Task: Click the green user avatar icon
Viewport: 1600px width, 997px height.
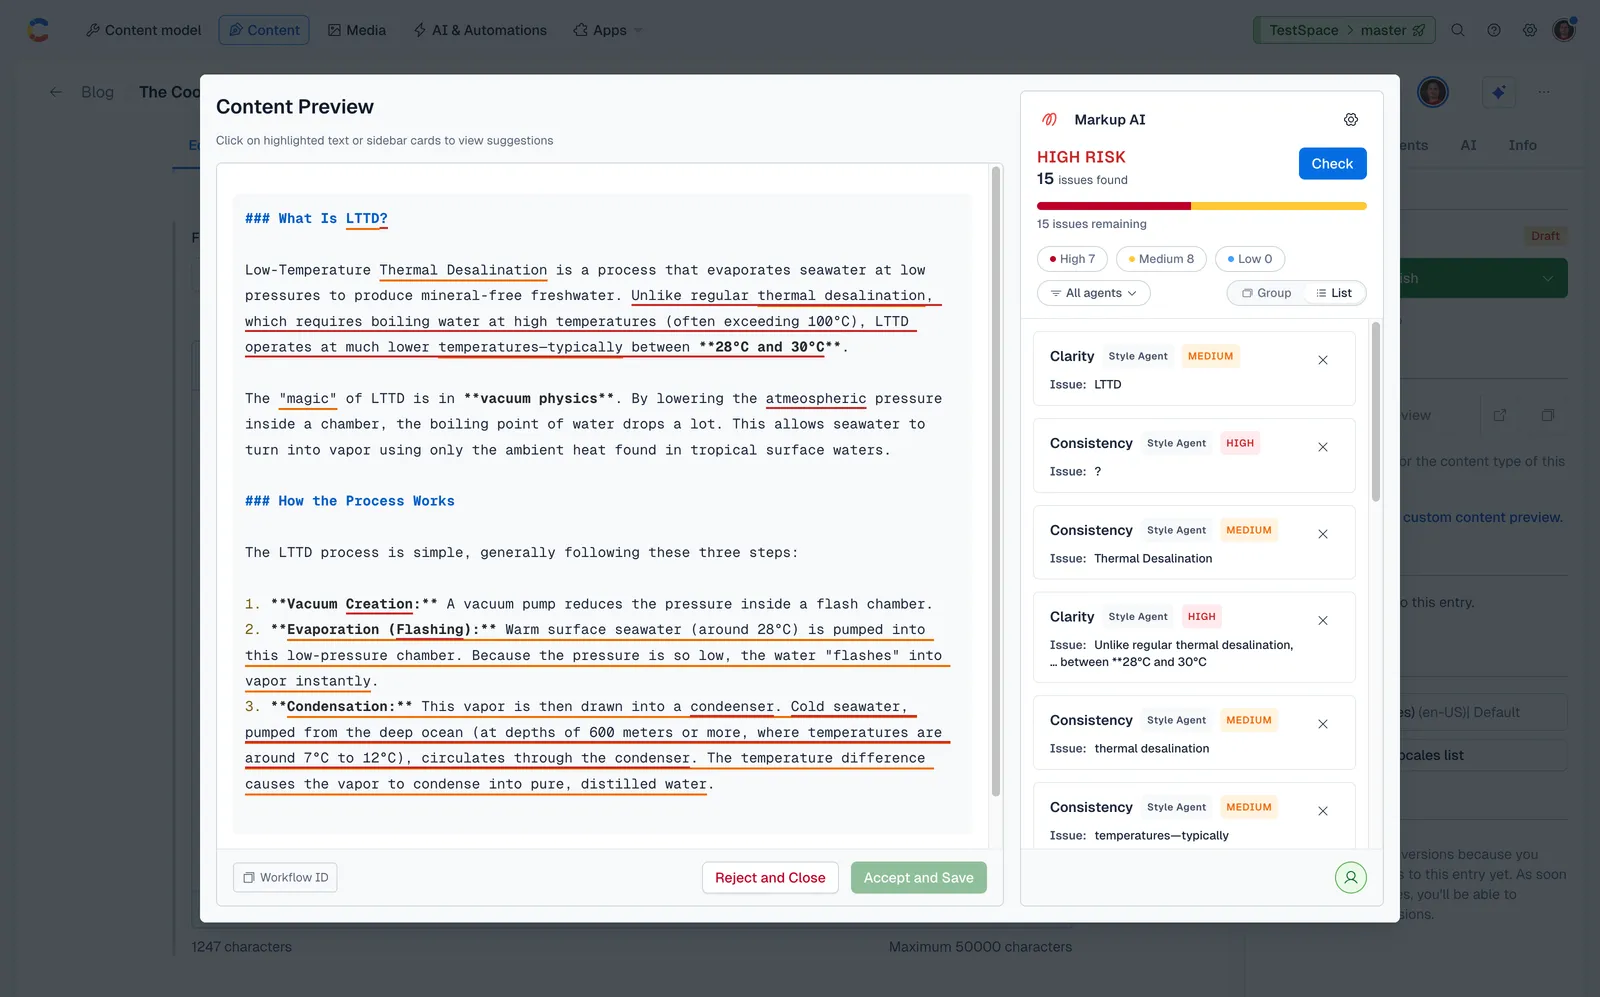Action: click(1350, 878)
